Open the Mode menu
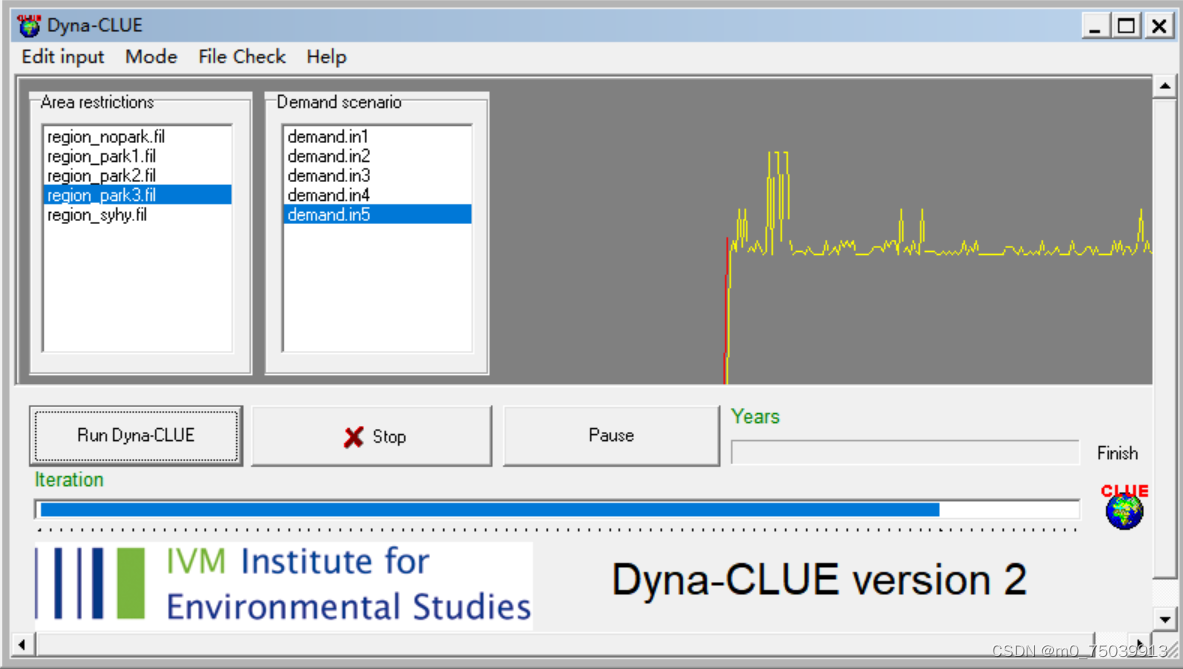This screenshot has height=669, width=1183. pos(151,57)
